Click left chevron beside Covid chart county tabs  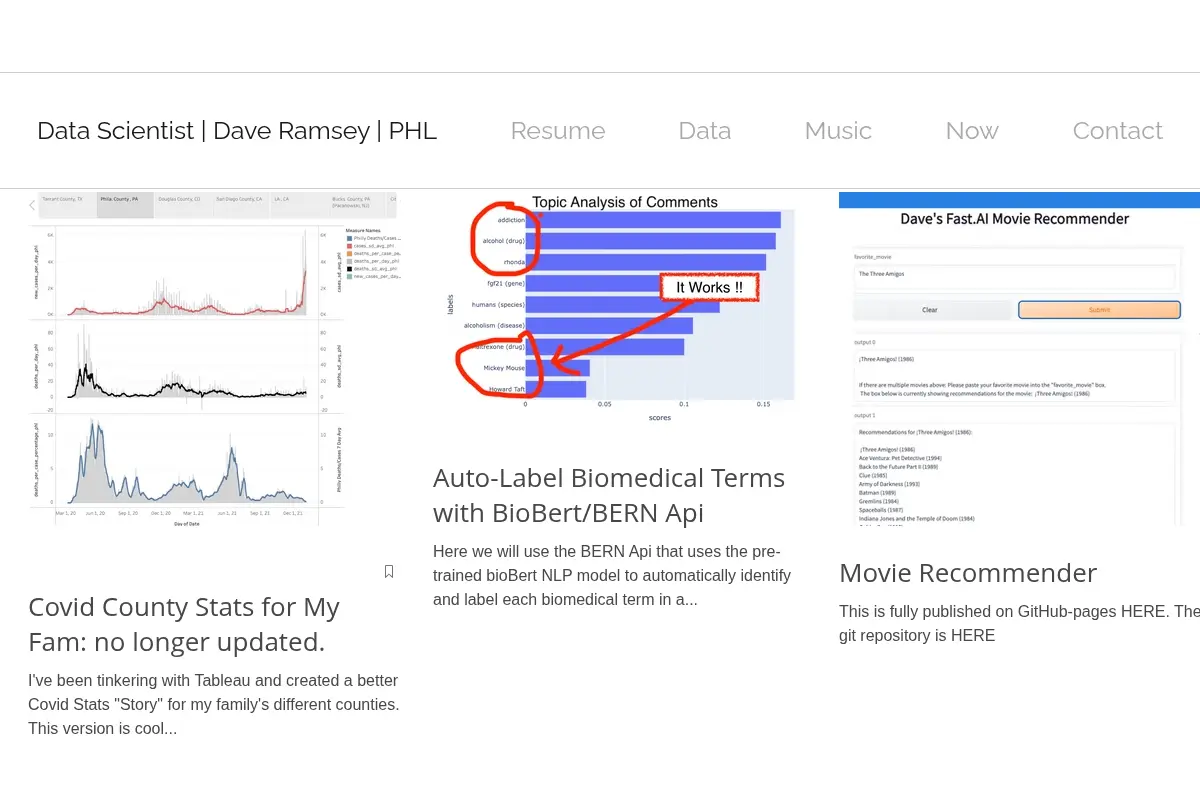click(32, 205)
